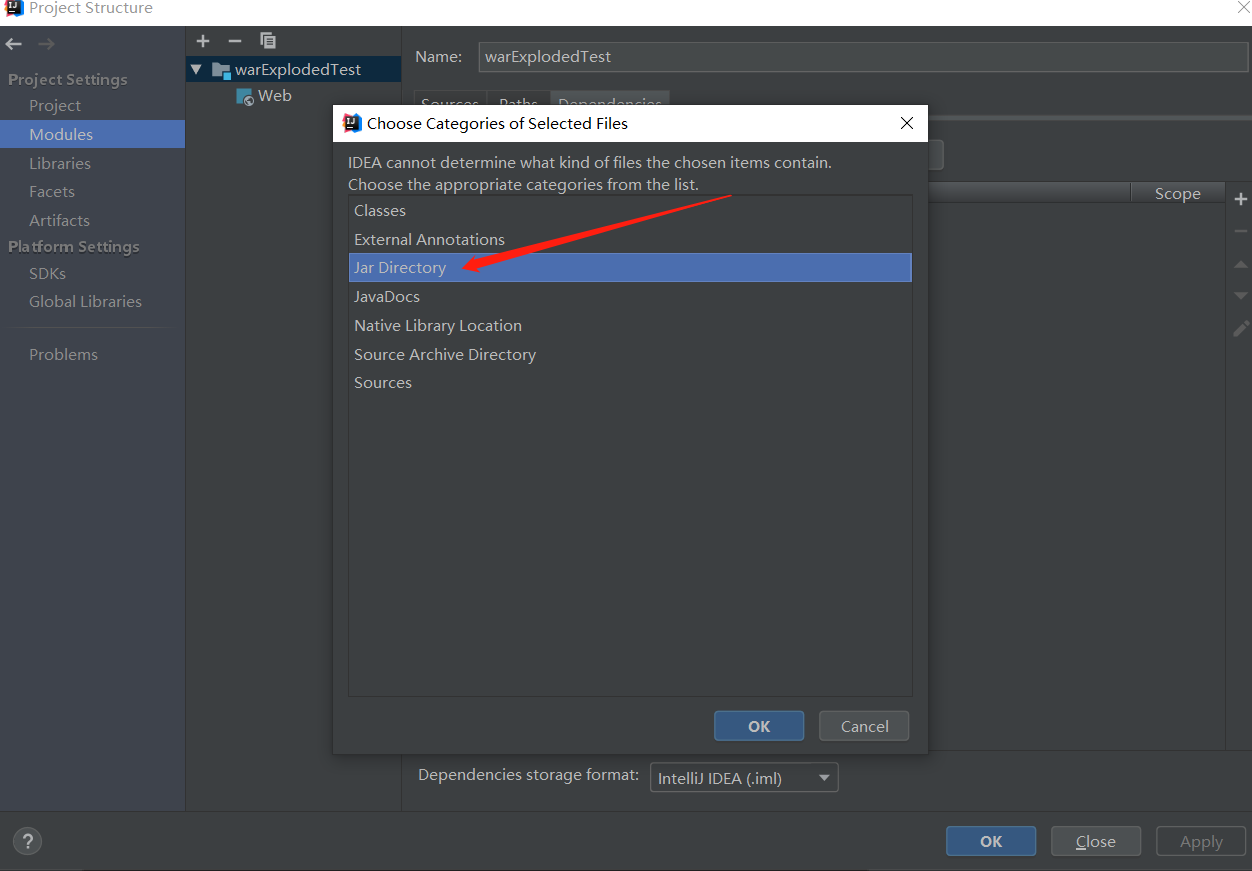Click the warExplodedTest module folder icon
This screenshot has height=871, width=1252.
pos(222,70)
